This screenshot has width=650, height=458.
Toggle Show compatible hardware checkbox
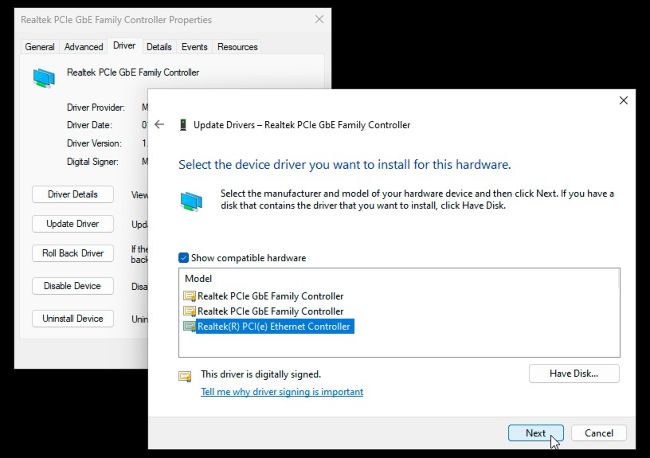click(183, 258)
